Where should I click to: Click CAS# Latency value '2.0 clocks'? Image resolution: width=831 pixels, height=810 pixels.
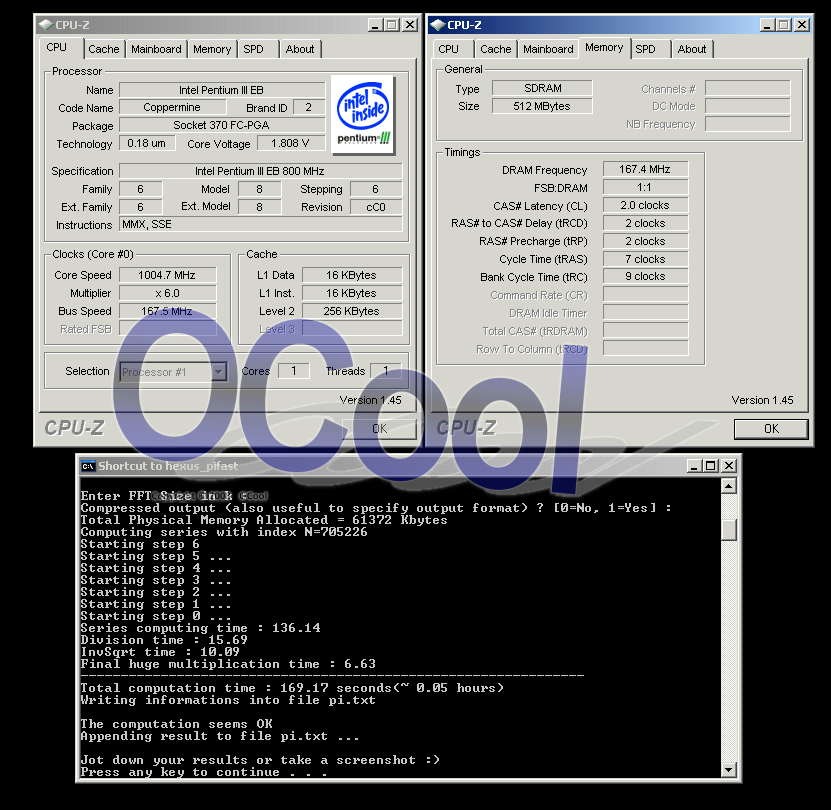646,205
